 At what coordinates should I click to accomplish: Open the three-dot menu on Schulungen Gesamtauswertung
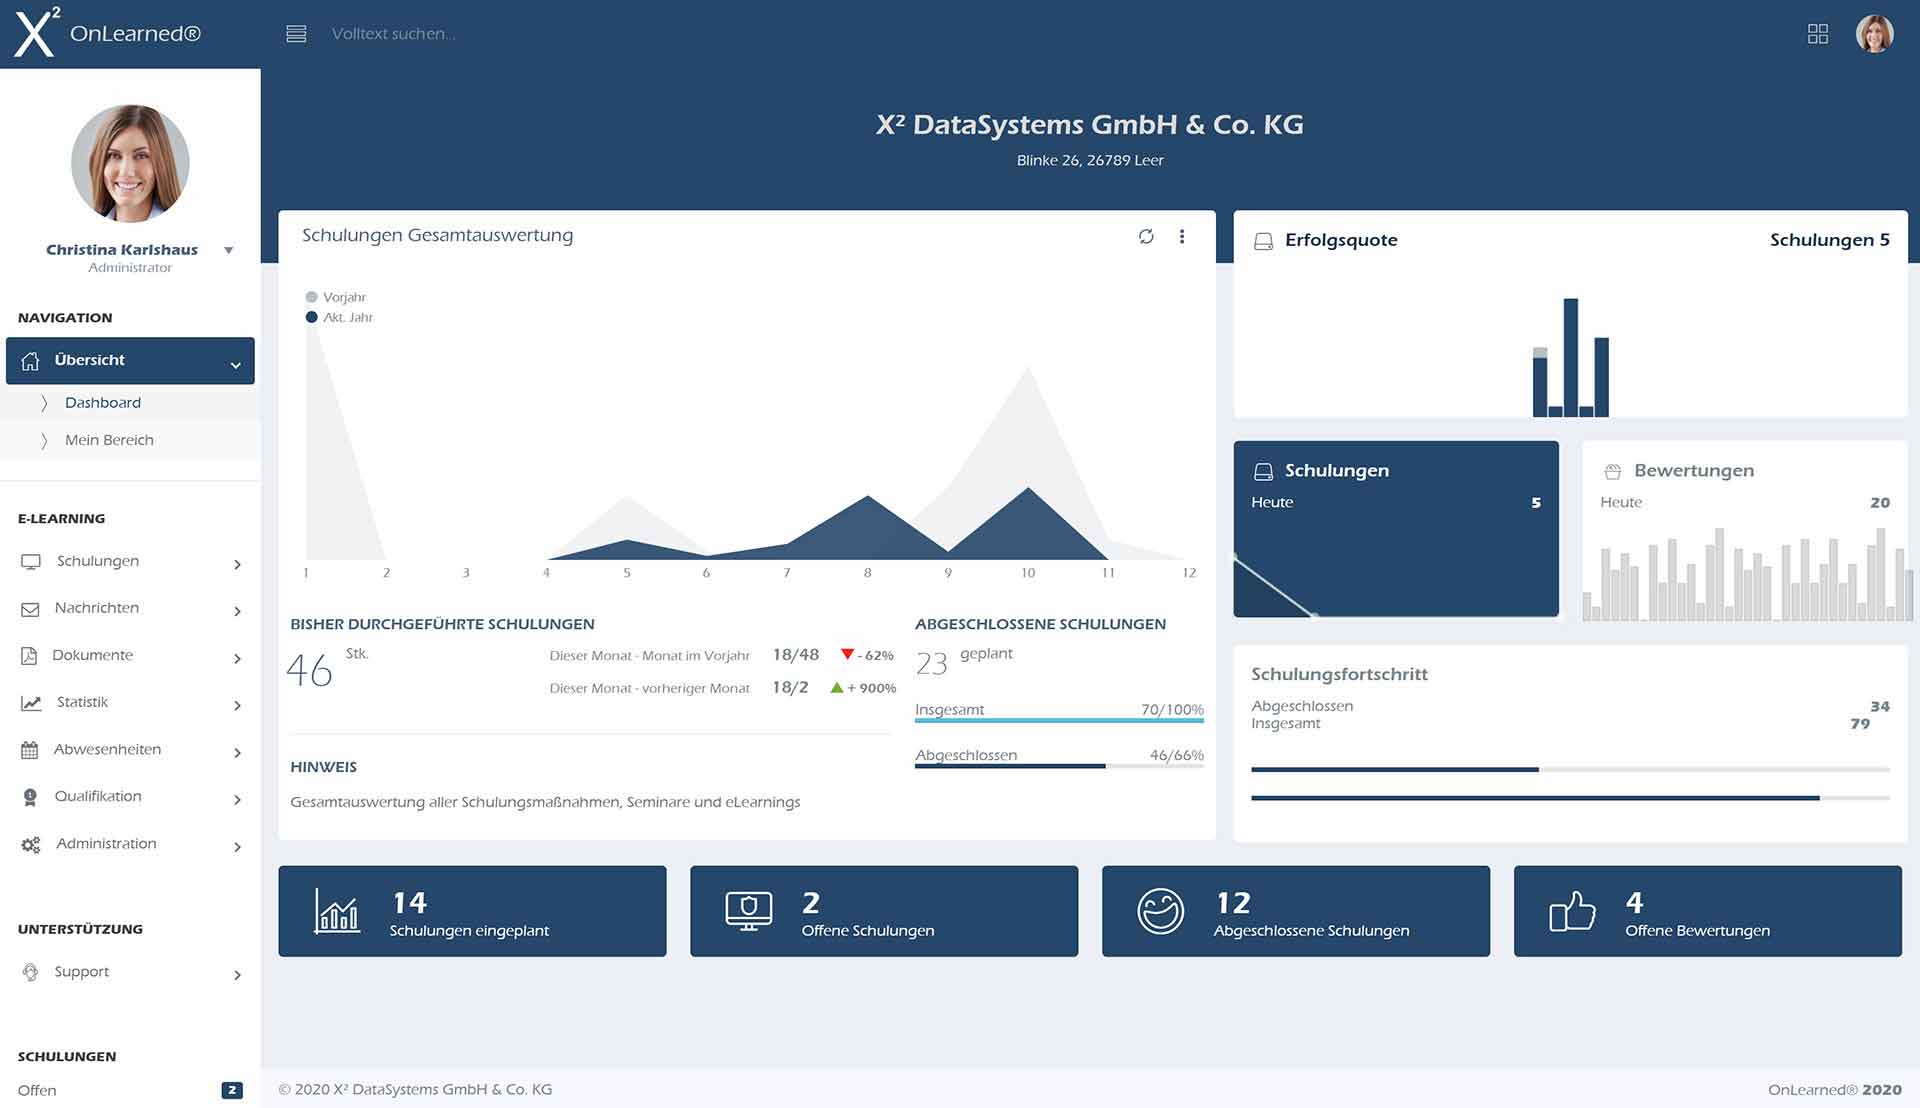click(x=1181, y=236)
